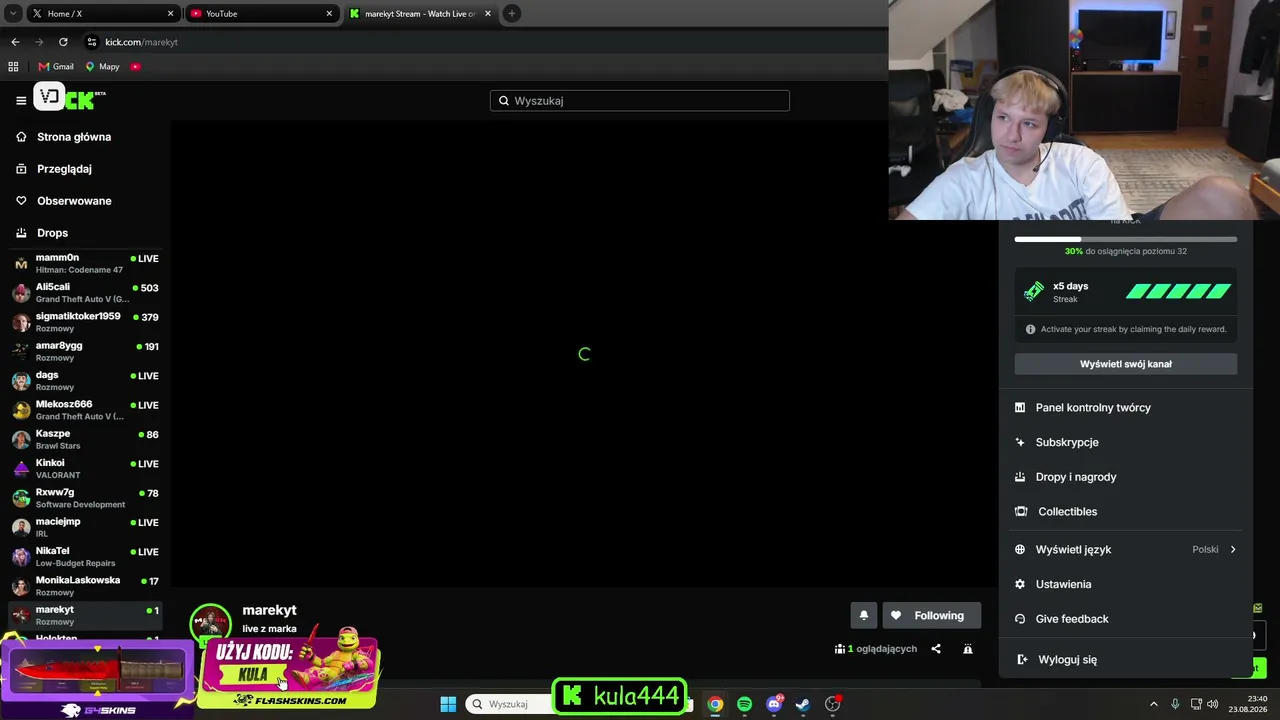Open the Gmail bookmark

[x=56, y=67]
